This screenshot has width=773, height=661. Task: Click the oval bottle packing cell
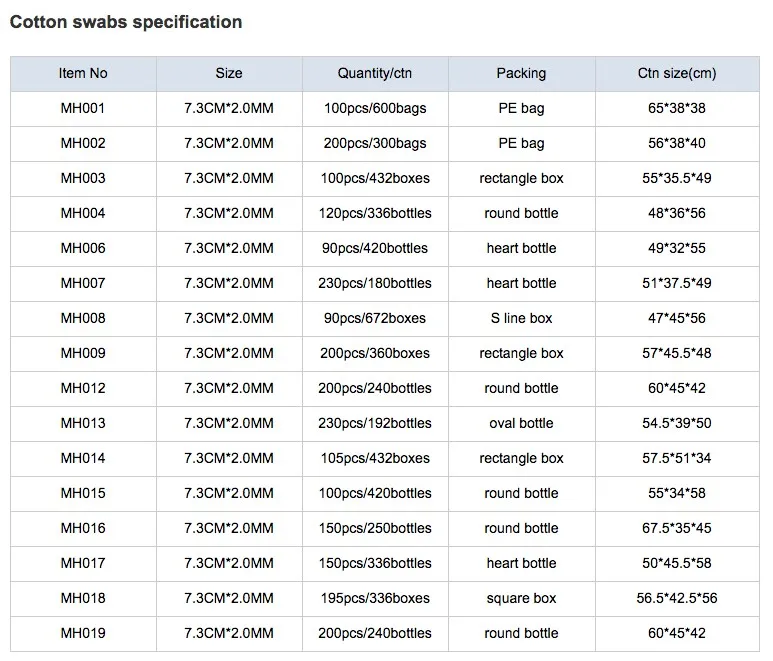click(x=521, y=423)
